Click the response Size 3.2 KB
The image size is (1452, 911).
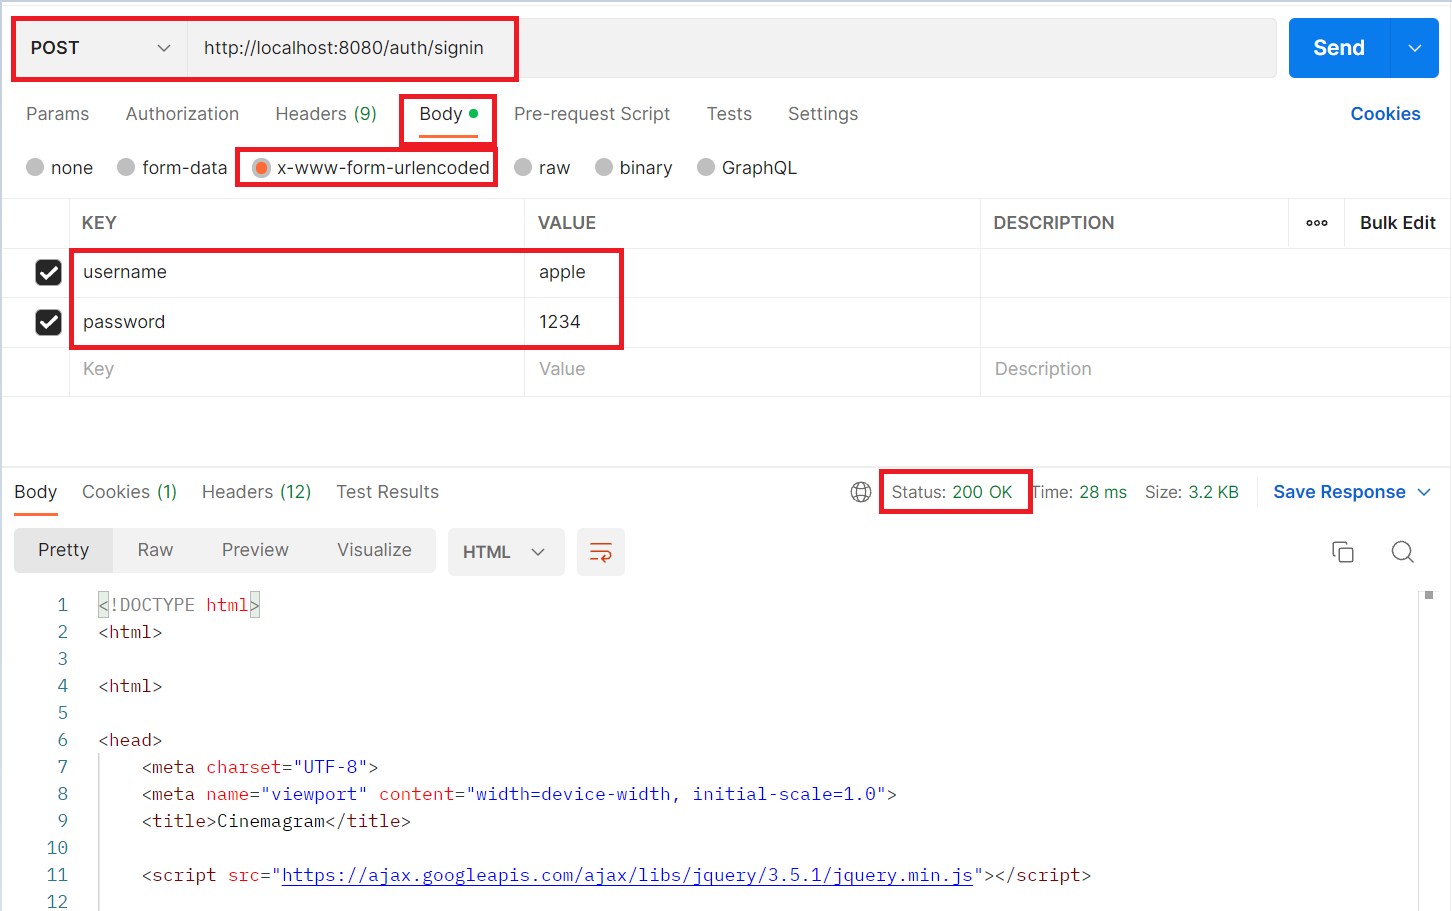click(x=1192, y=492)
